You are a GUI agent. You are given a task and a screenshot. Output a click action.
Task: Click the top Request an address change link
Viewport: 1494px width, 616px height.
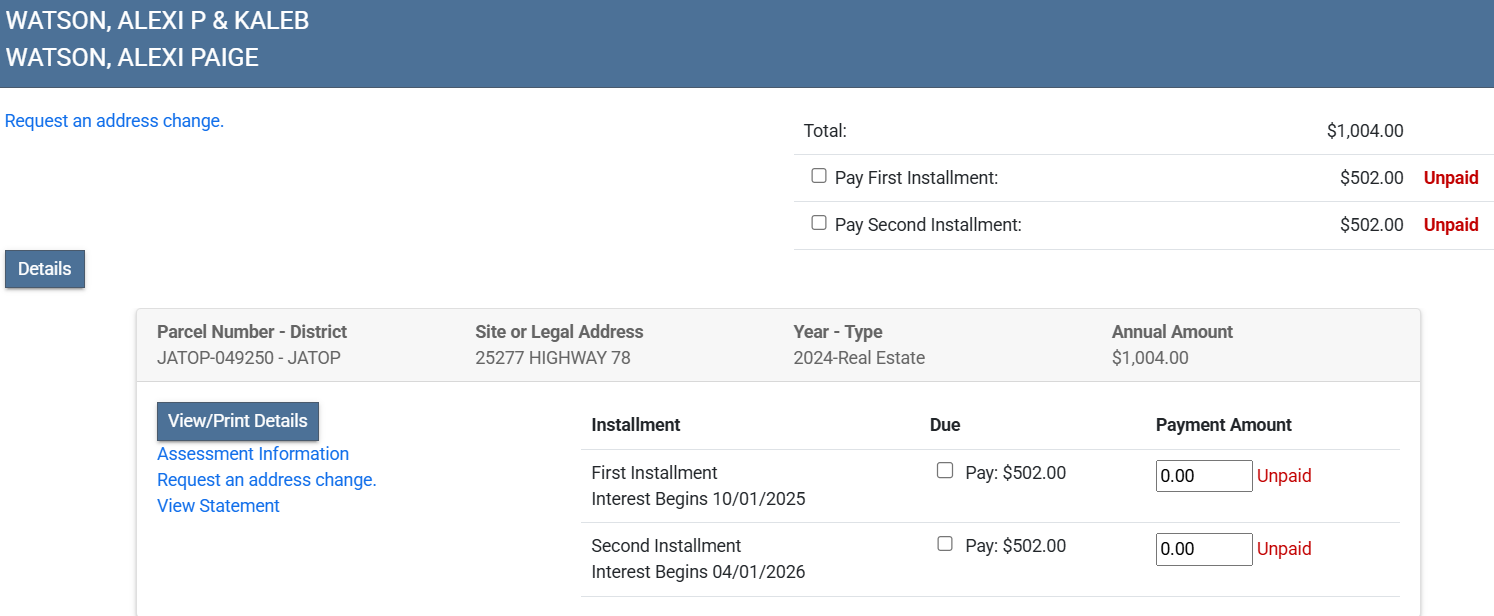[x=114, y=121]
